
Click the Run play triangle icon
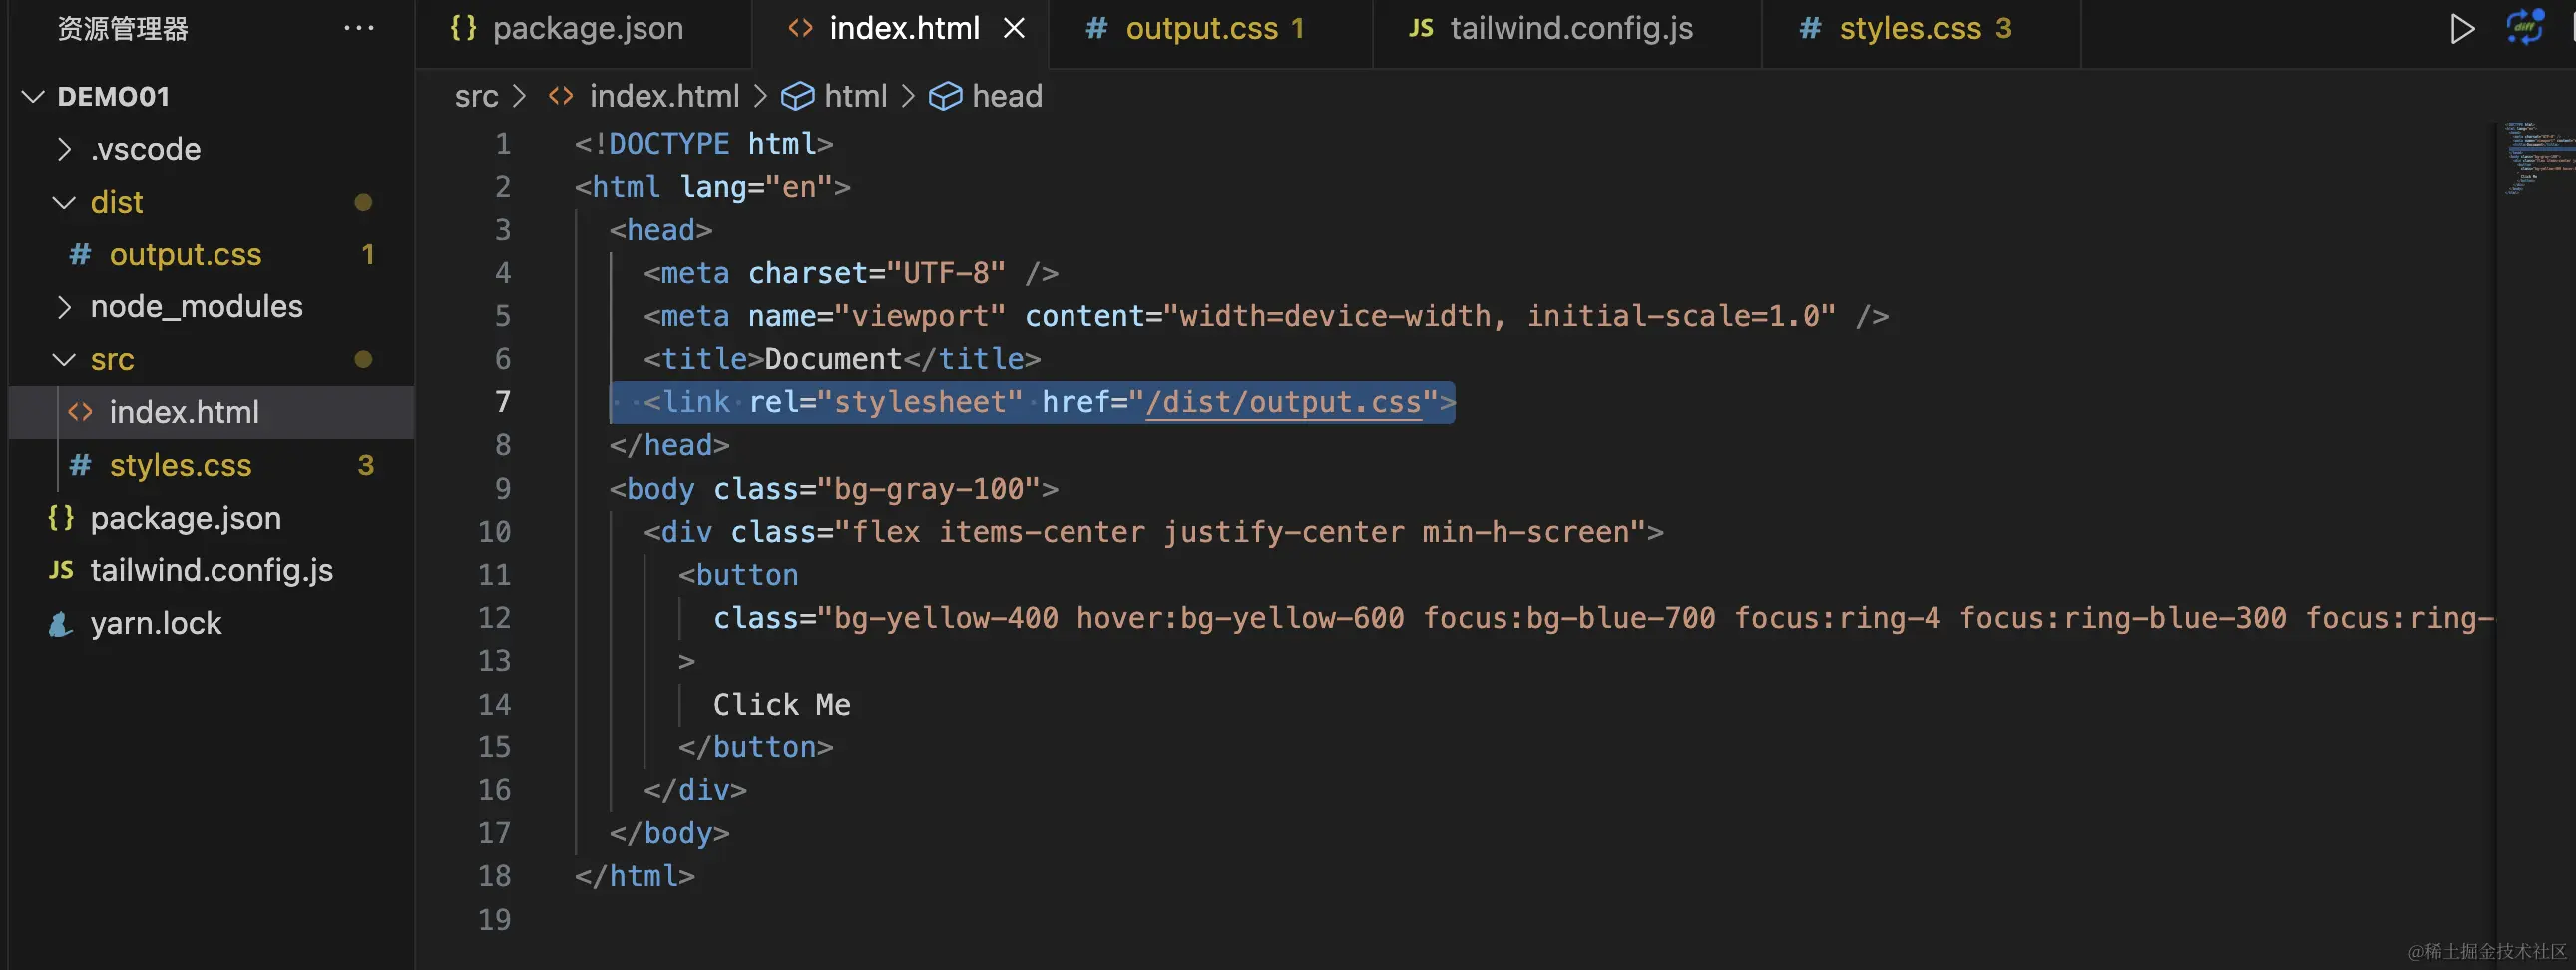pyautogui.click(x=2462, y=28)
